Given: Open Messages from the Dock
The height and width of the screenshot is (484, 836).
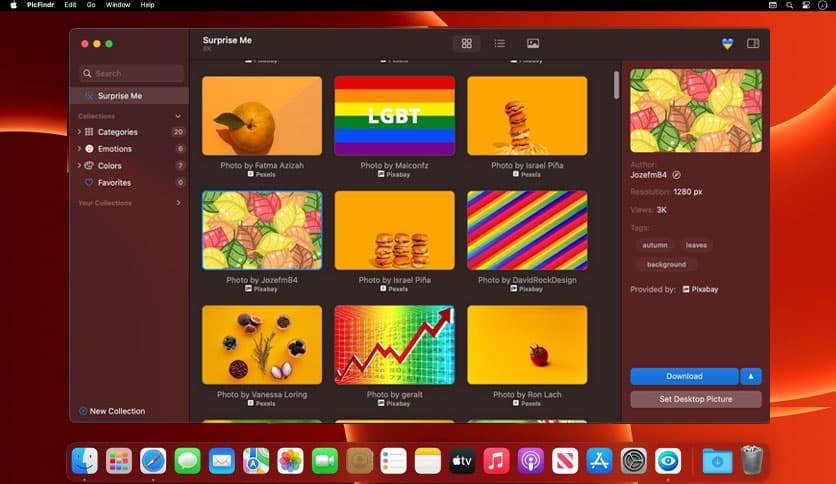Looking at the screenshot, I should click(188, 461).
